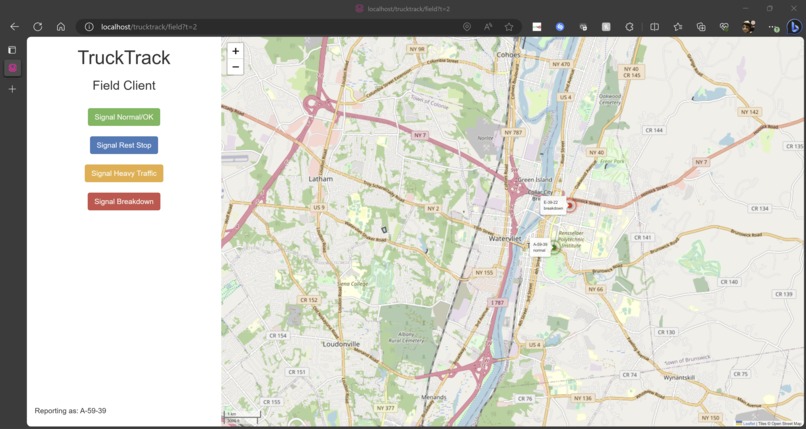The width and height of the screenshot is (806, 429).
Task: Zoom in the map with plus button
Action: [x=235, y=51]
